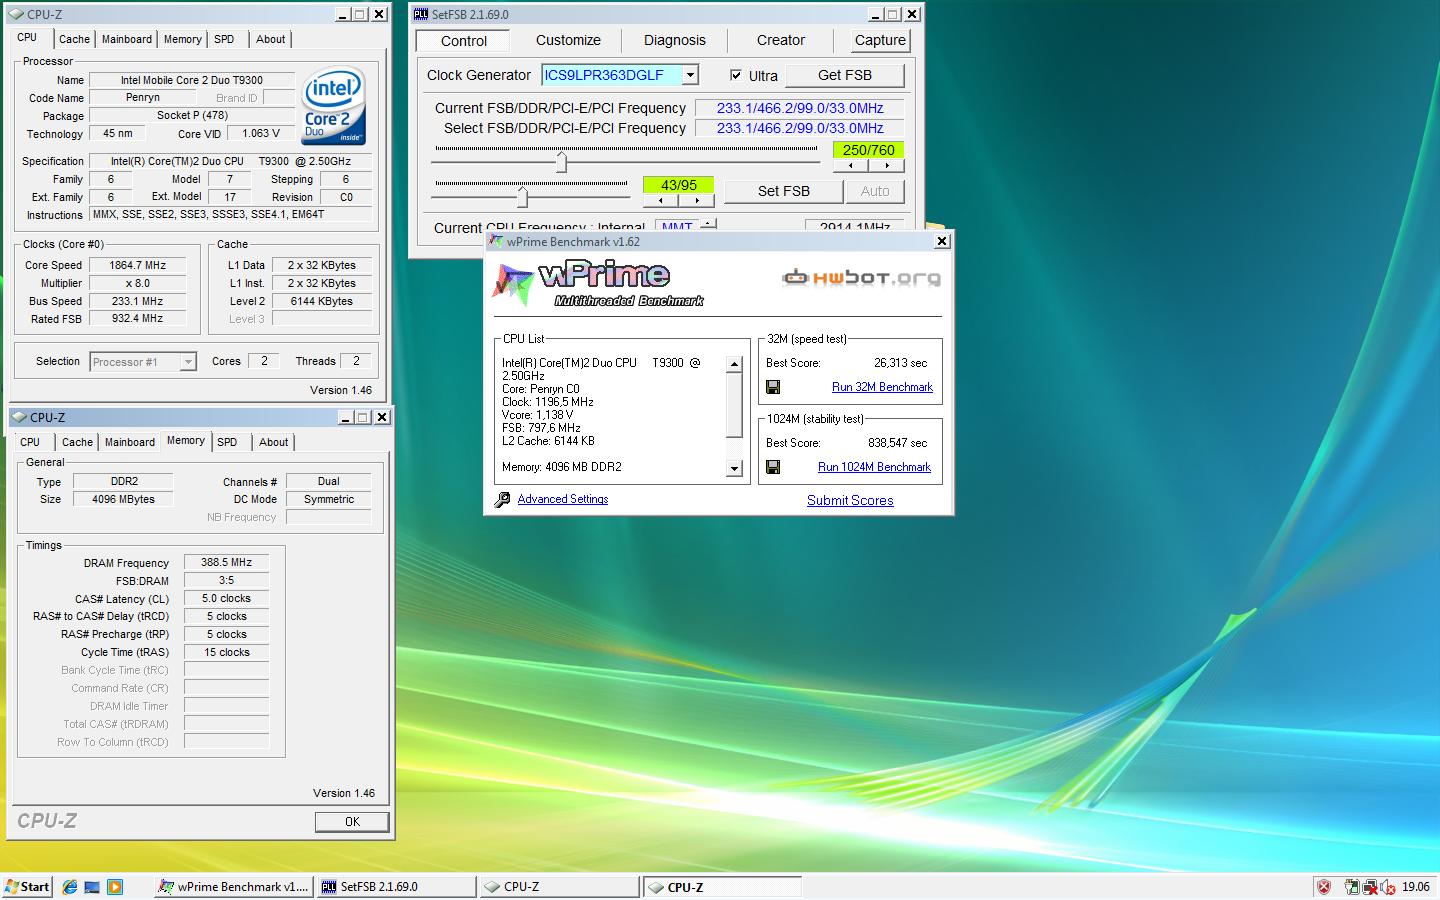Click the Current FSB/DDR/PCI-E/PCI Frequency field
The width and height of the screenshot is (1440, 900).
point(800,108)
